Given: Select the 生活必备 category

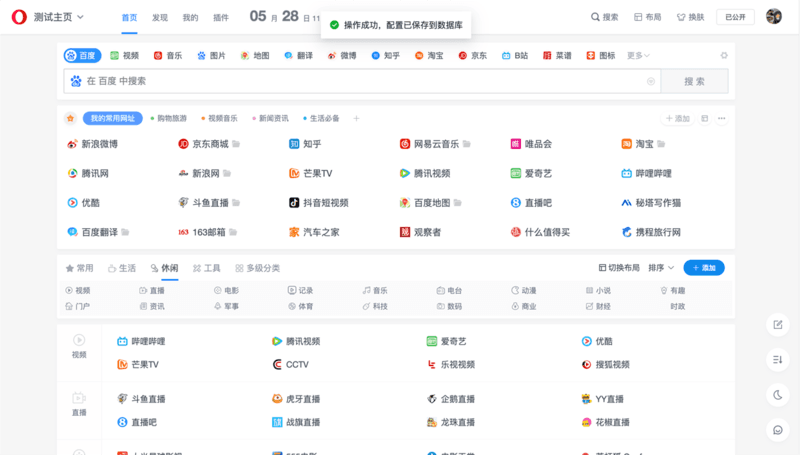Looking at the screenshot, I should pyautogui.click(x=321, y=118).
